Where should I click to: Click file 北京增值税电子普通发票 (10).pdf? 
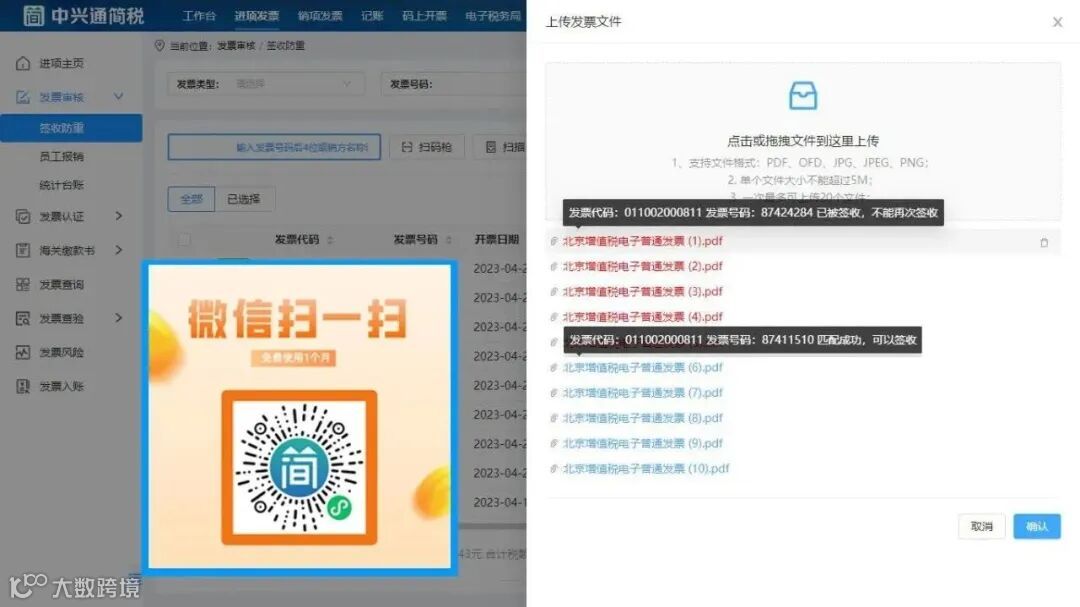click(646, 469)
